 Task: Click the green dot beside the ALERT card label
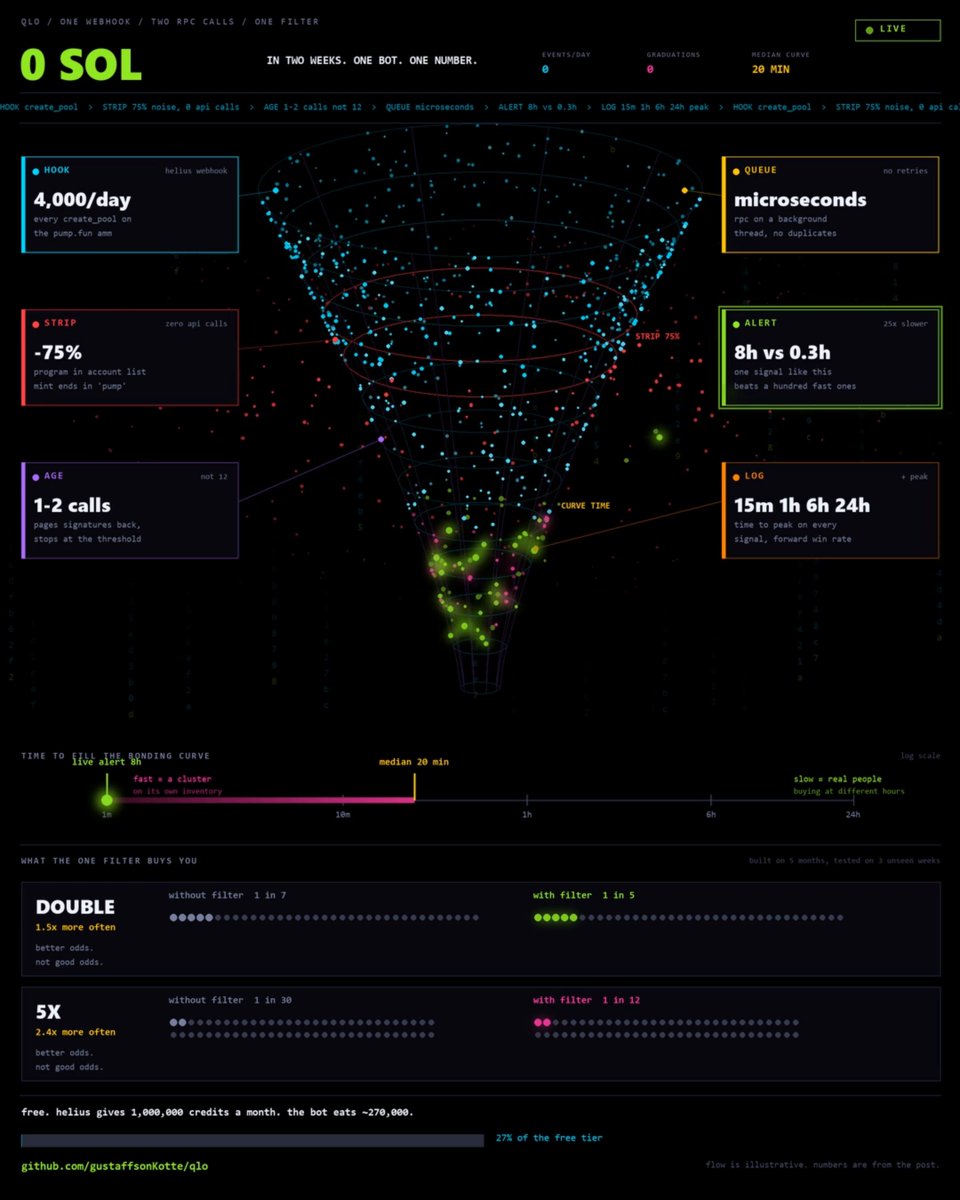tap(736, 324)
